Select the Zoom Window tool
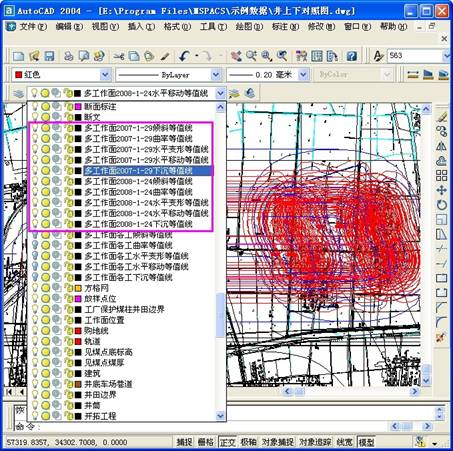Screen dimensions: 453x451 266,56
